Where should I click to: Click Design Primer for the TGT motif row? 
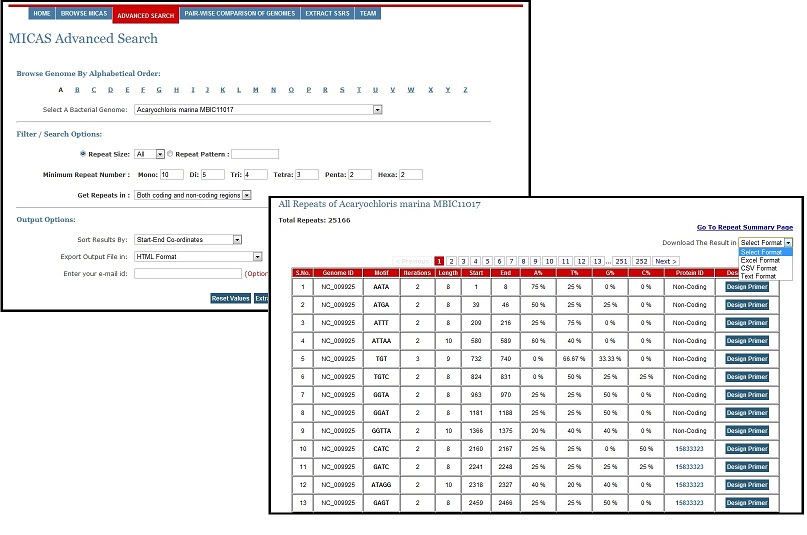747,359
